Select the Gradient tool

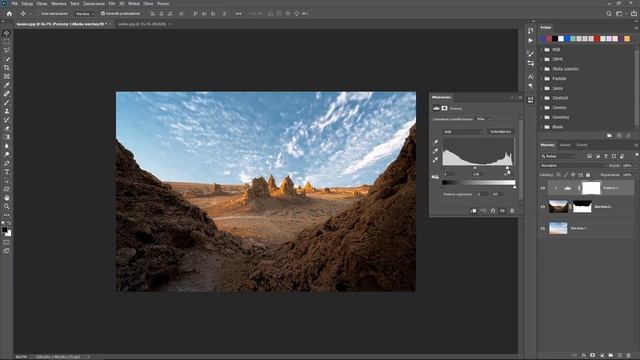(7, 137)
